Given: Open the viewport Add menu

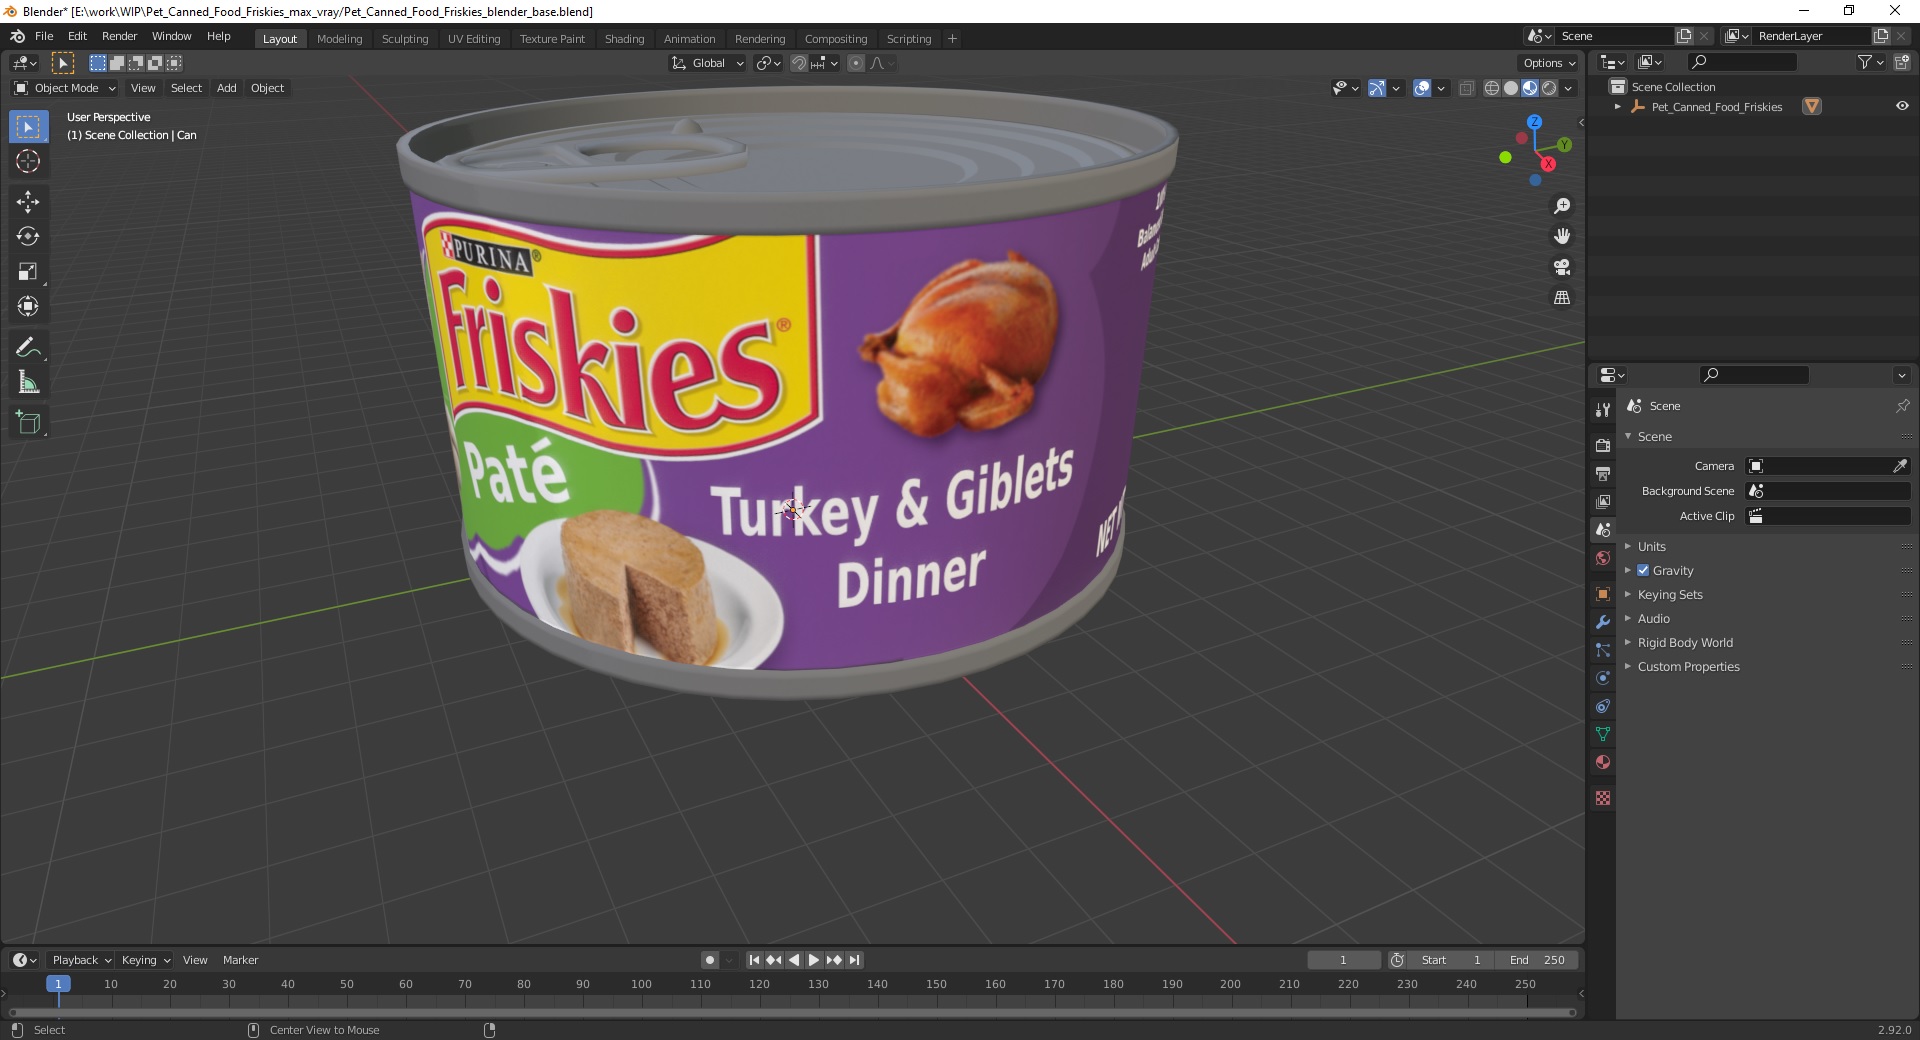Looking at the screenshot, I should 227,88.
